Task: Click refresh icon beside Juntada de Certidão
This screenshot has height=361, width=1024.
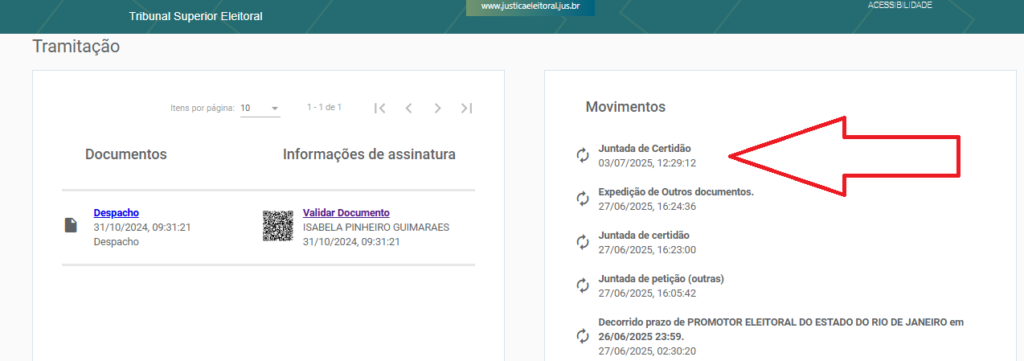Action: click(583, 155)
